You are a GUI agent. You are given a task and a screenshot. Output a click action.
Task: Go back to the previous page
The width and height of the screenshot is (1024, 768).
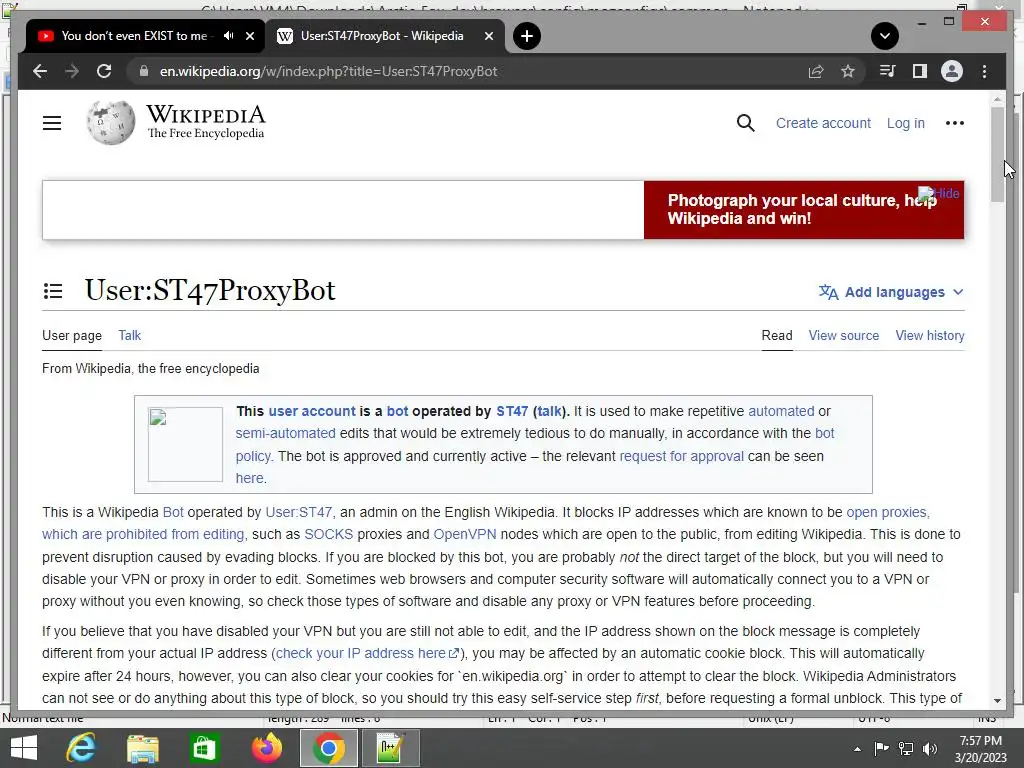tap(40, 71)
